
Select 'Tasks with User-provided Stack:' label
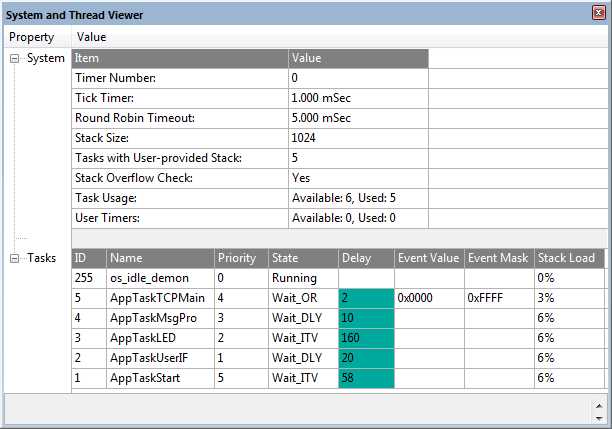tap(158, 158)
